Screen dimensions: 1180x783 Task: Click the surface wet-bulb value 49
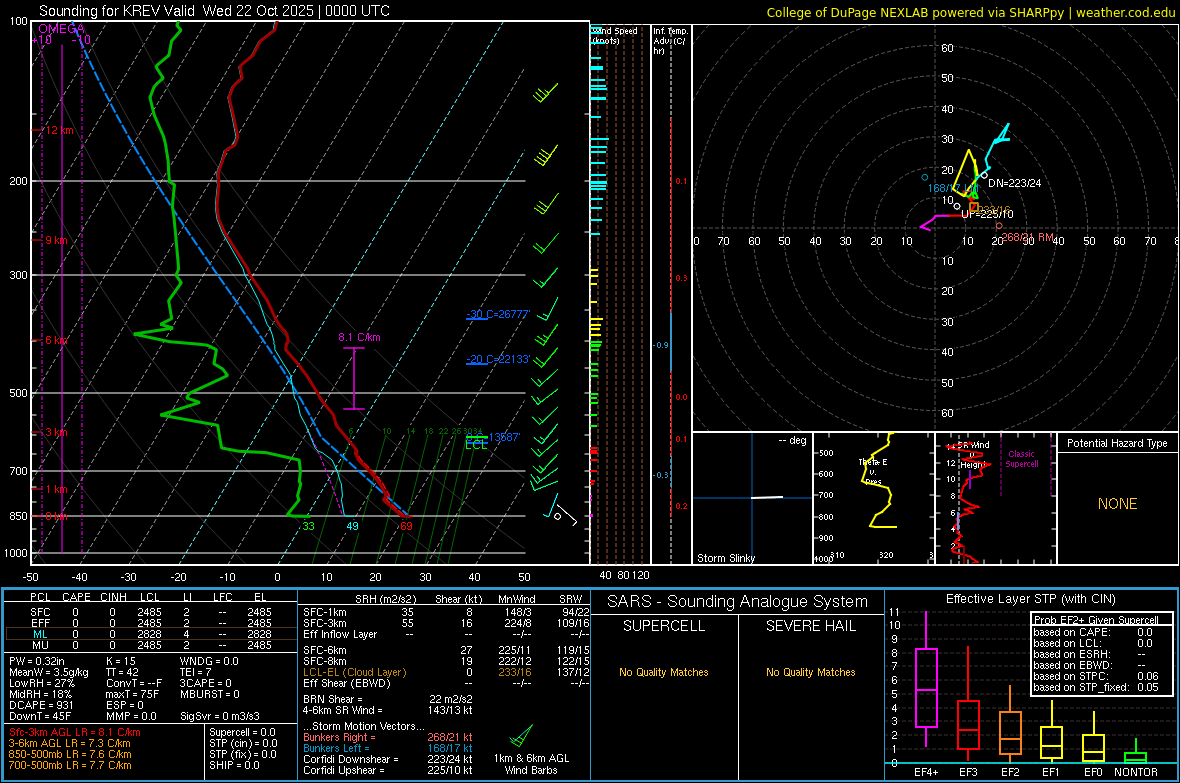pyautogui.click(x=352, y=526)
